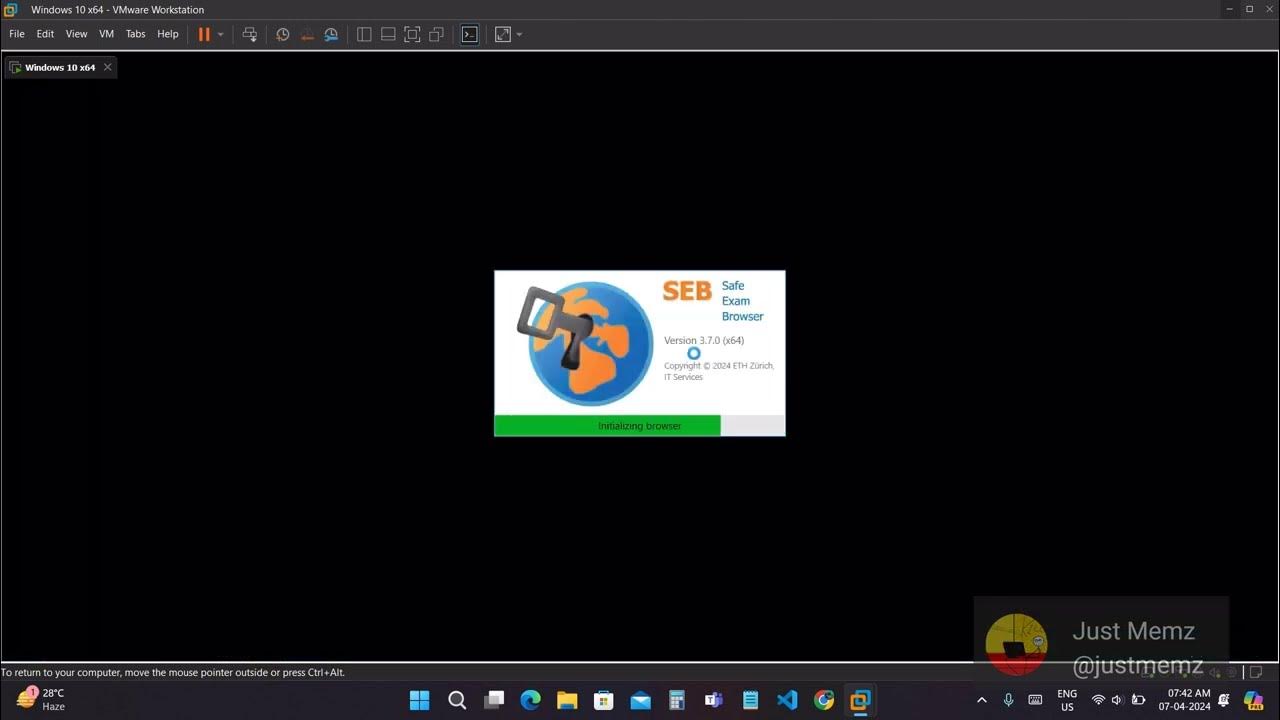Click Send Ctrl+Alt+Del toolbar icon
The image size is (1280, 720).
tap(250, 34)
